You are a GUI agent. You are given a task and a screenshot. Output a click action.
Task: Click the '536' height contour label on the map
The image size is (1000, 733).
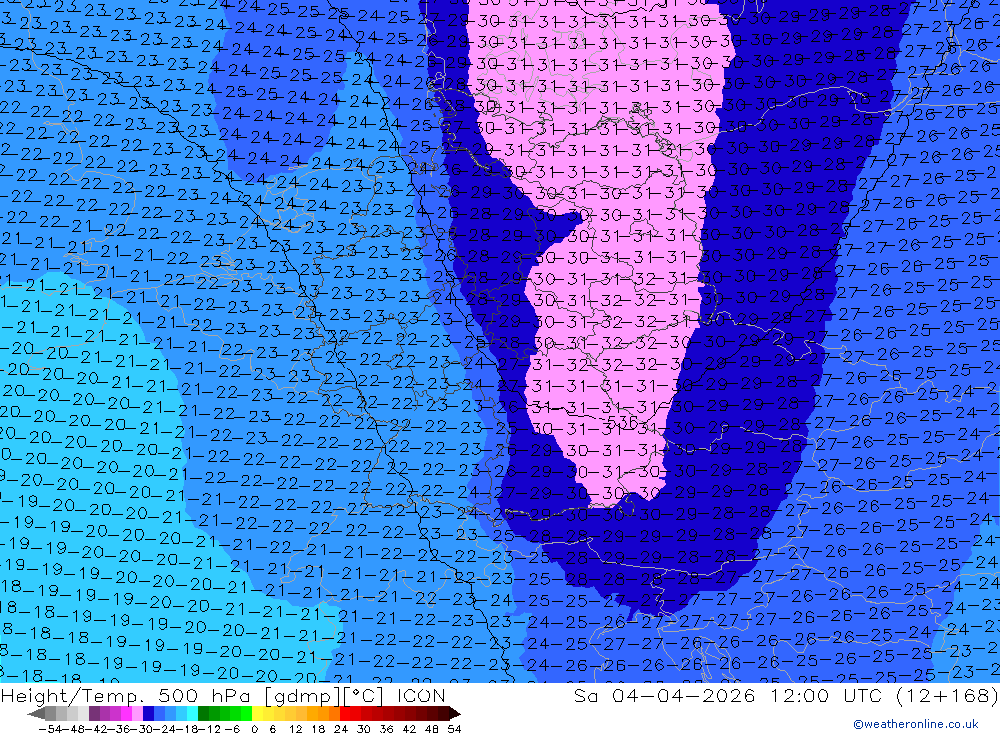tap(622, 422)
